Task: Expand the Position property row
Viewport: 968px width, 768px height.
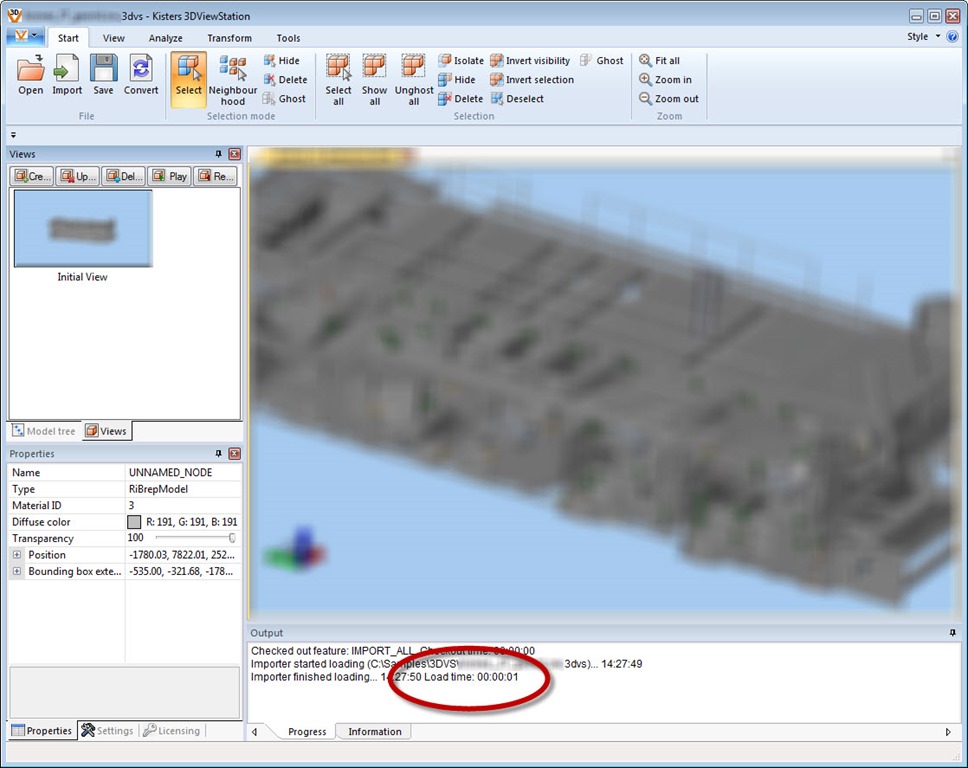Action: point(17,555)
